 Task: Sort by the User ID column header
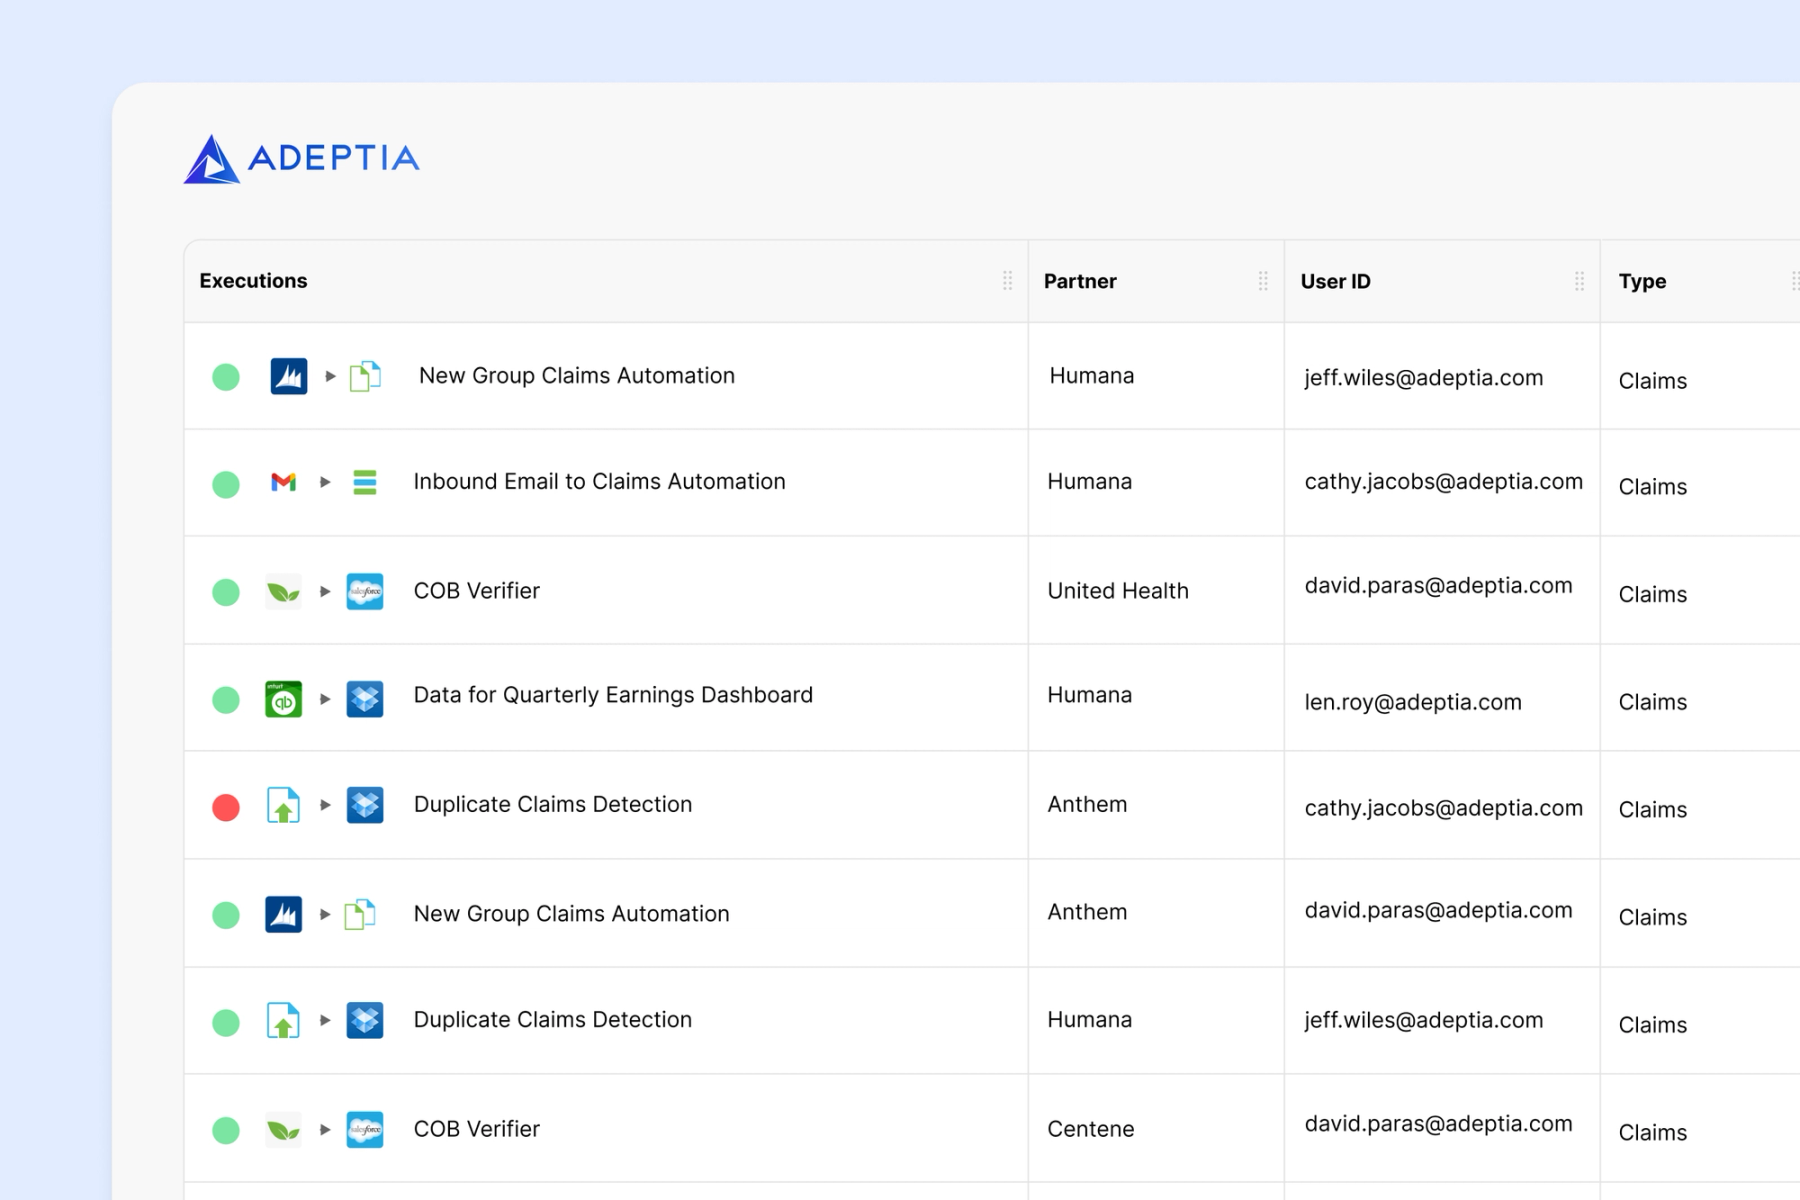pyautogui.click(x=1335, y=282)
